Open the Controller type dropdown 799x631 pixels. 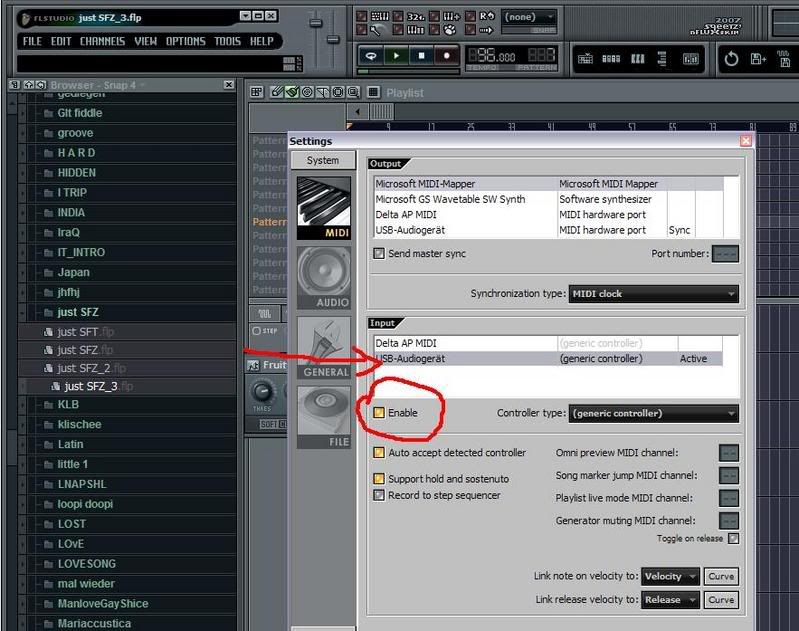click(653, 413)
